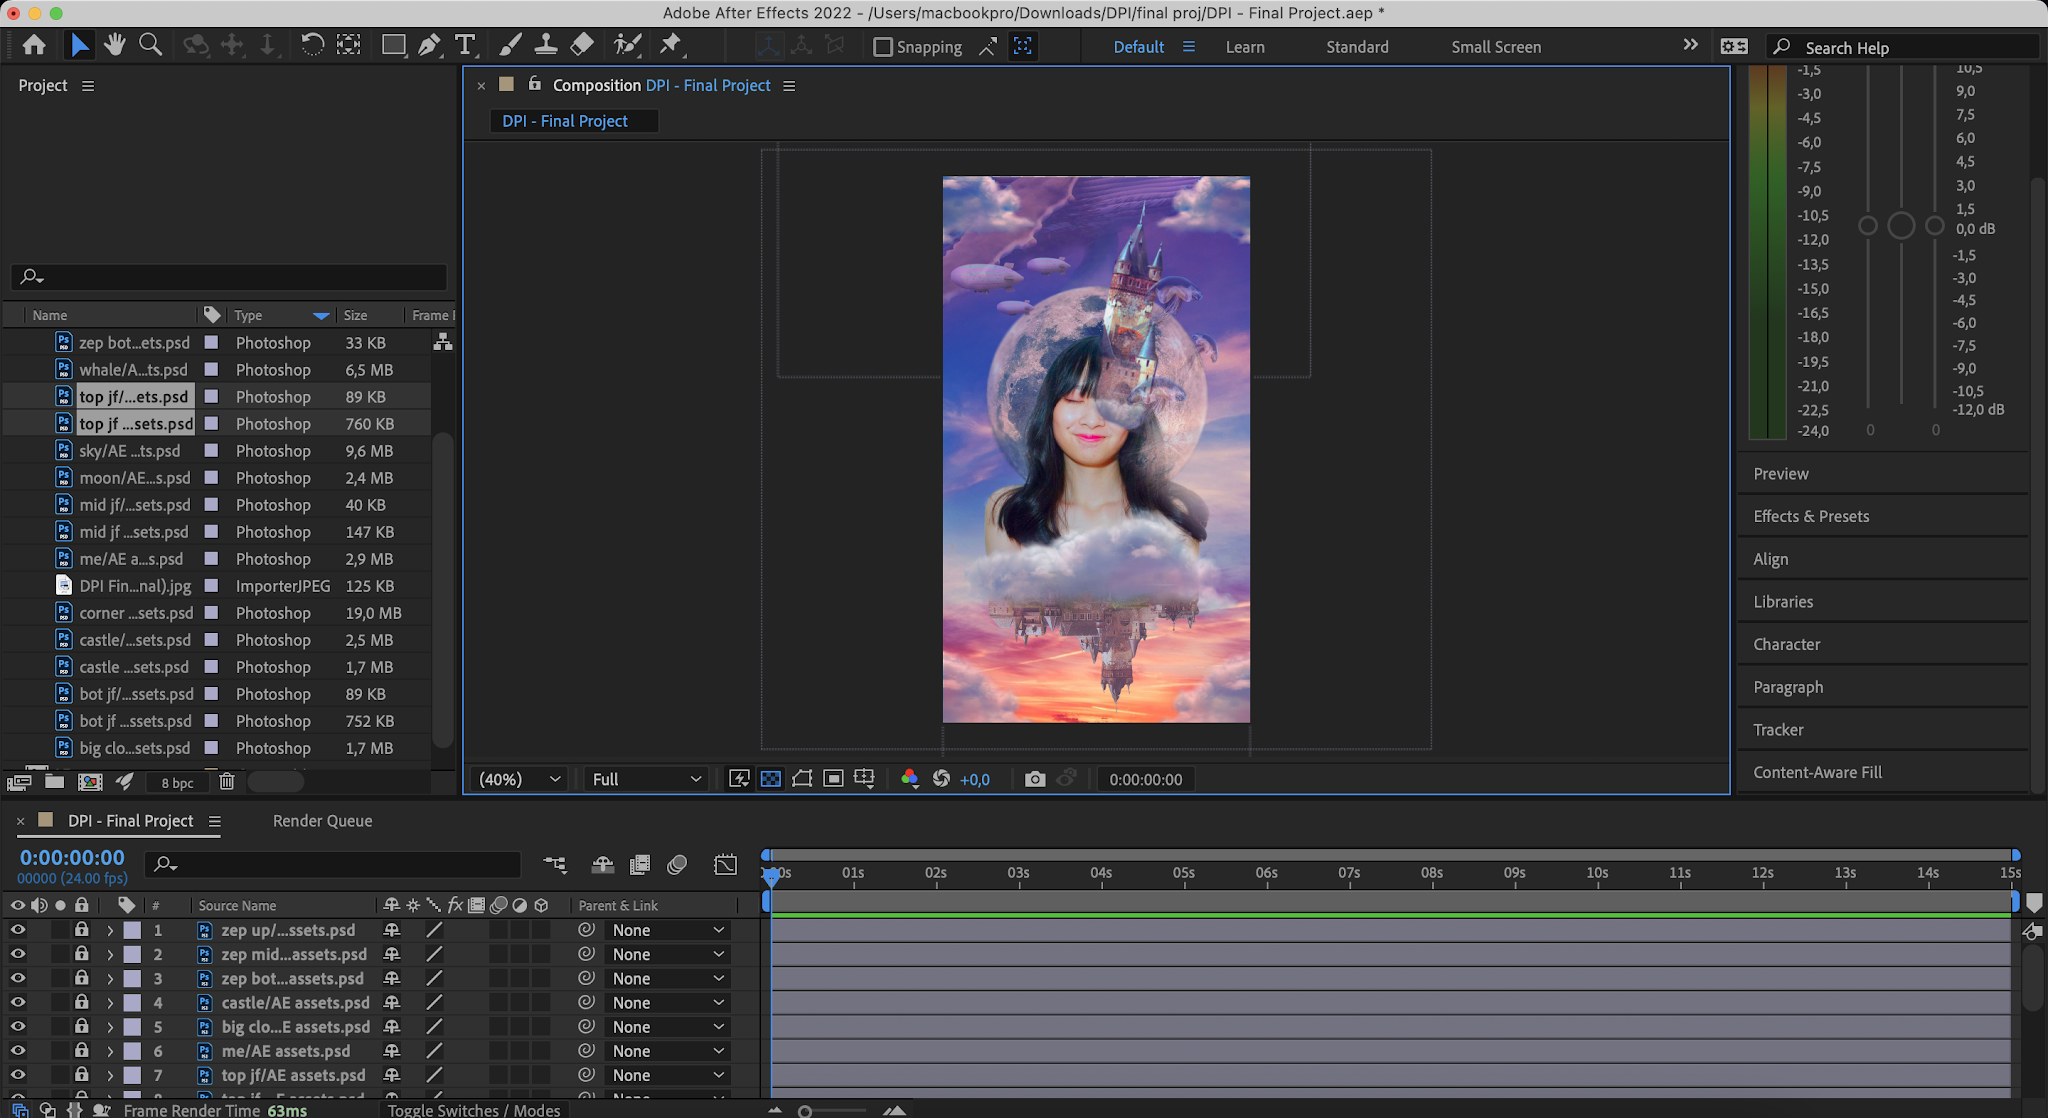Open the 40% magnification dropdown
This screenshot has width=2048, height=1118.
(519, 779)
